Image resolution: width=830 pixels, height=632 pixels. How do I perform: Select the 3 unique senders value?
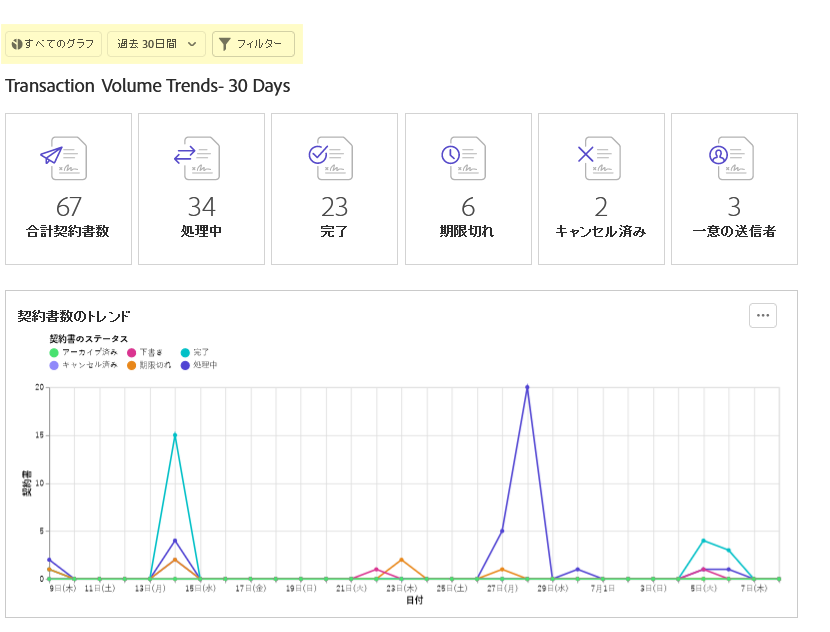coord(734,207)
